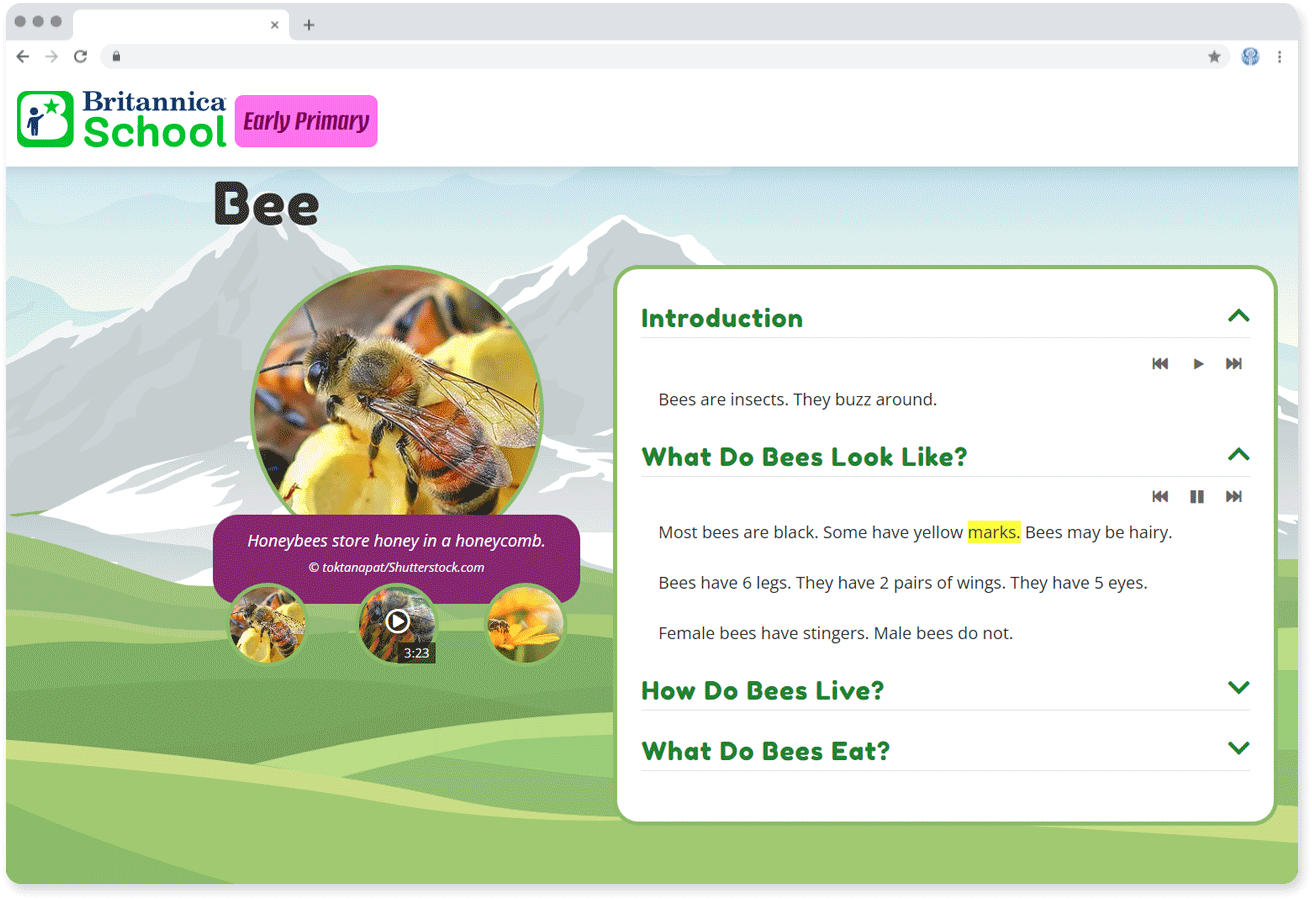Click the Early Primary level badge
Image resolution: width=1312 pixels, height=900 pixels.
306,121
